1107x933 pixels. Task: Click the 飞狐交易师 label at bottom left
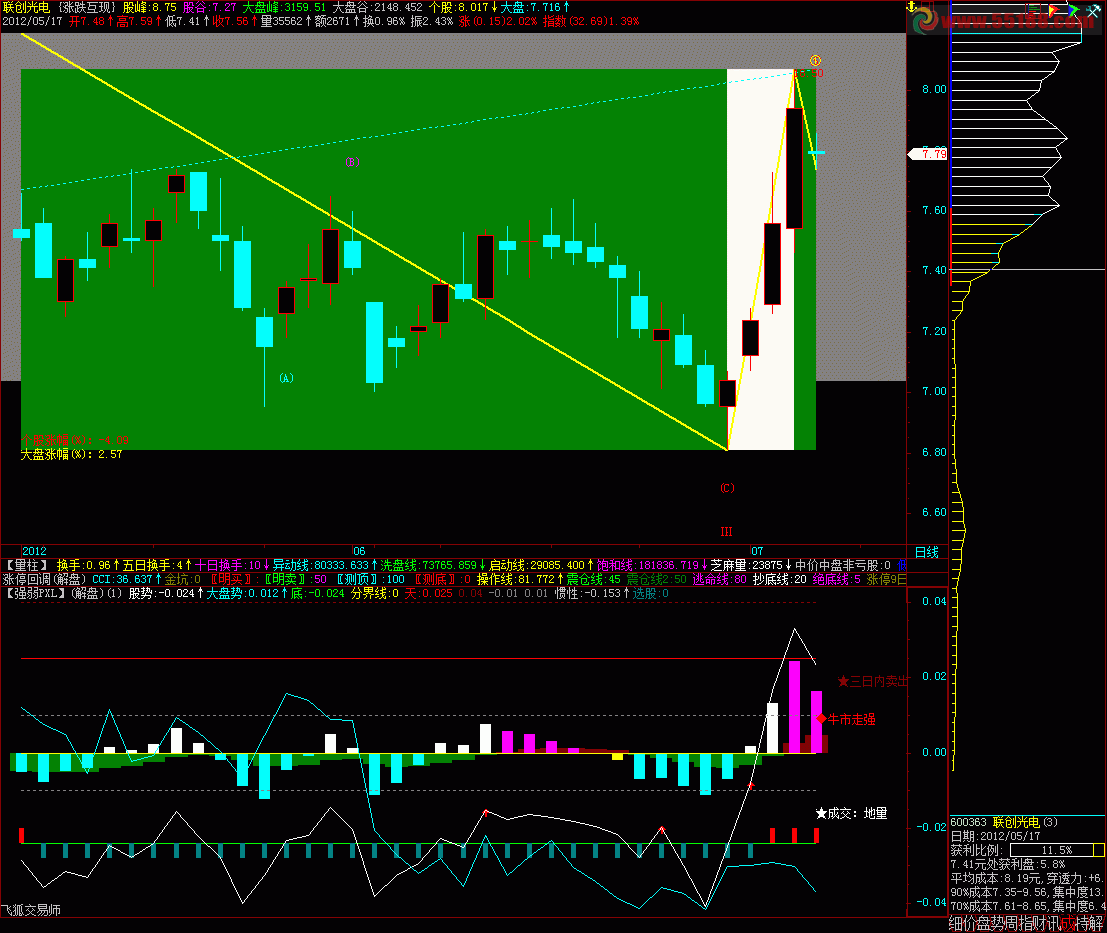tap(31, 910)
